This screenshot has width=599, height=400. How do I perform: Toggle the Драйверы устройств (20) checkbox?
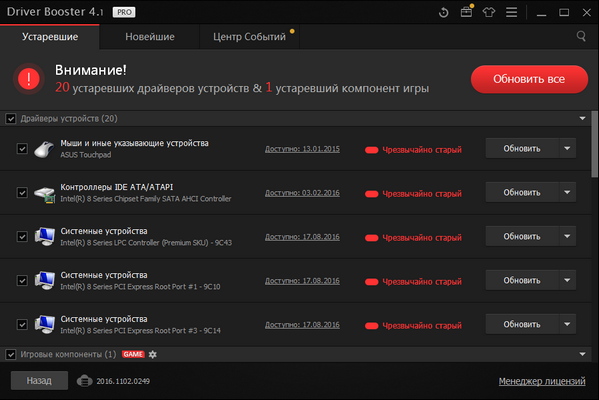[x=11, y=118]
